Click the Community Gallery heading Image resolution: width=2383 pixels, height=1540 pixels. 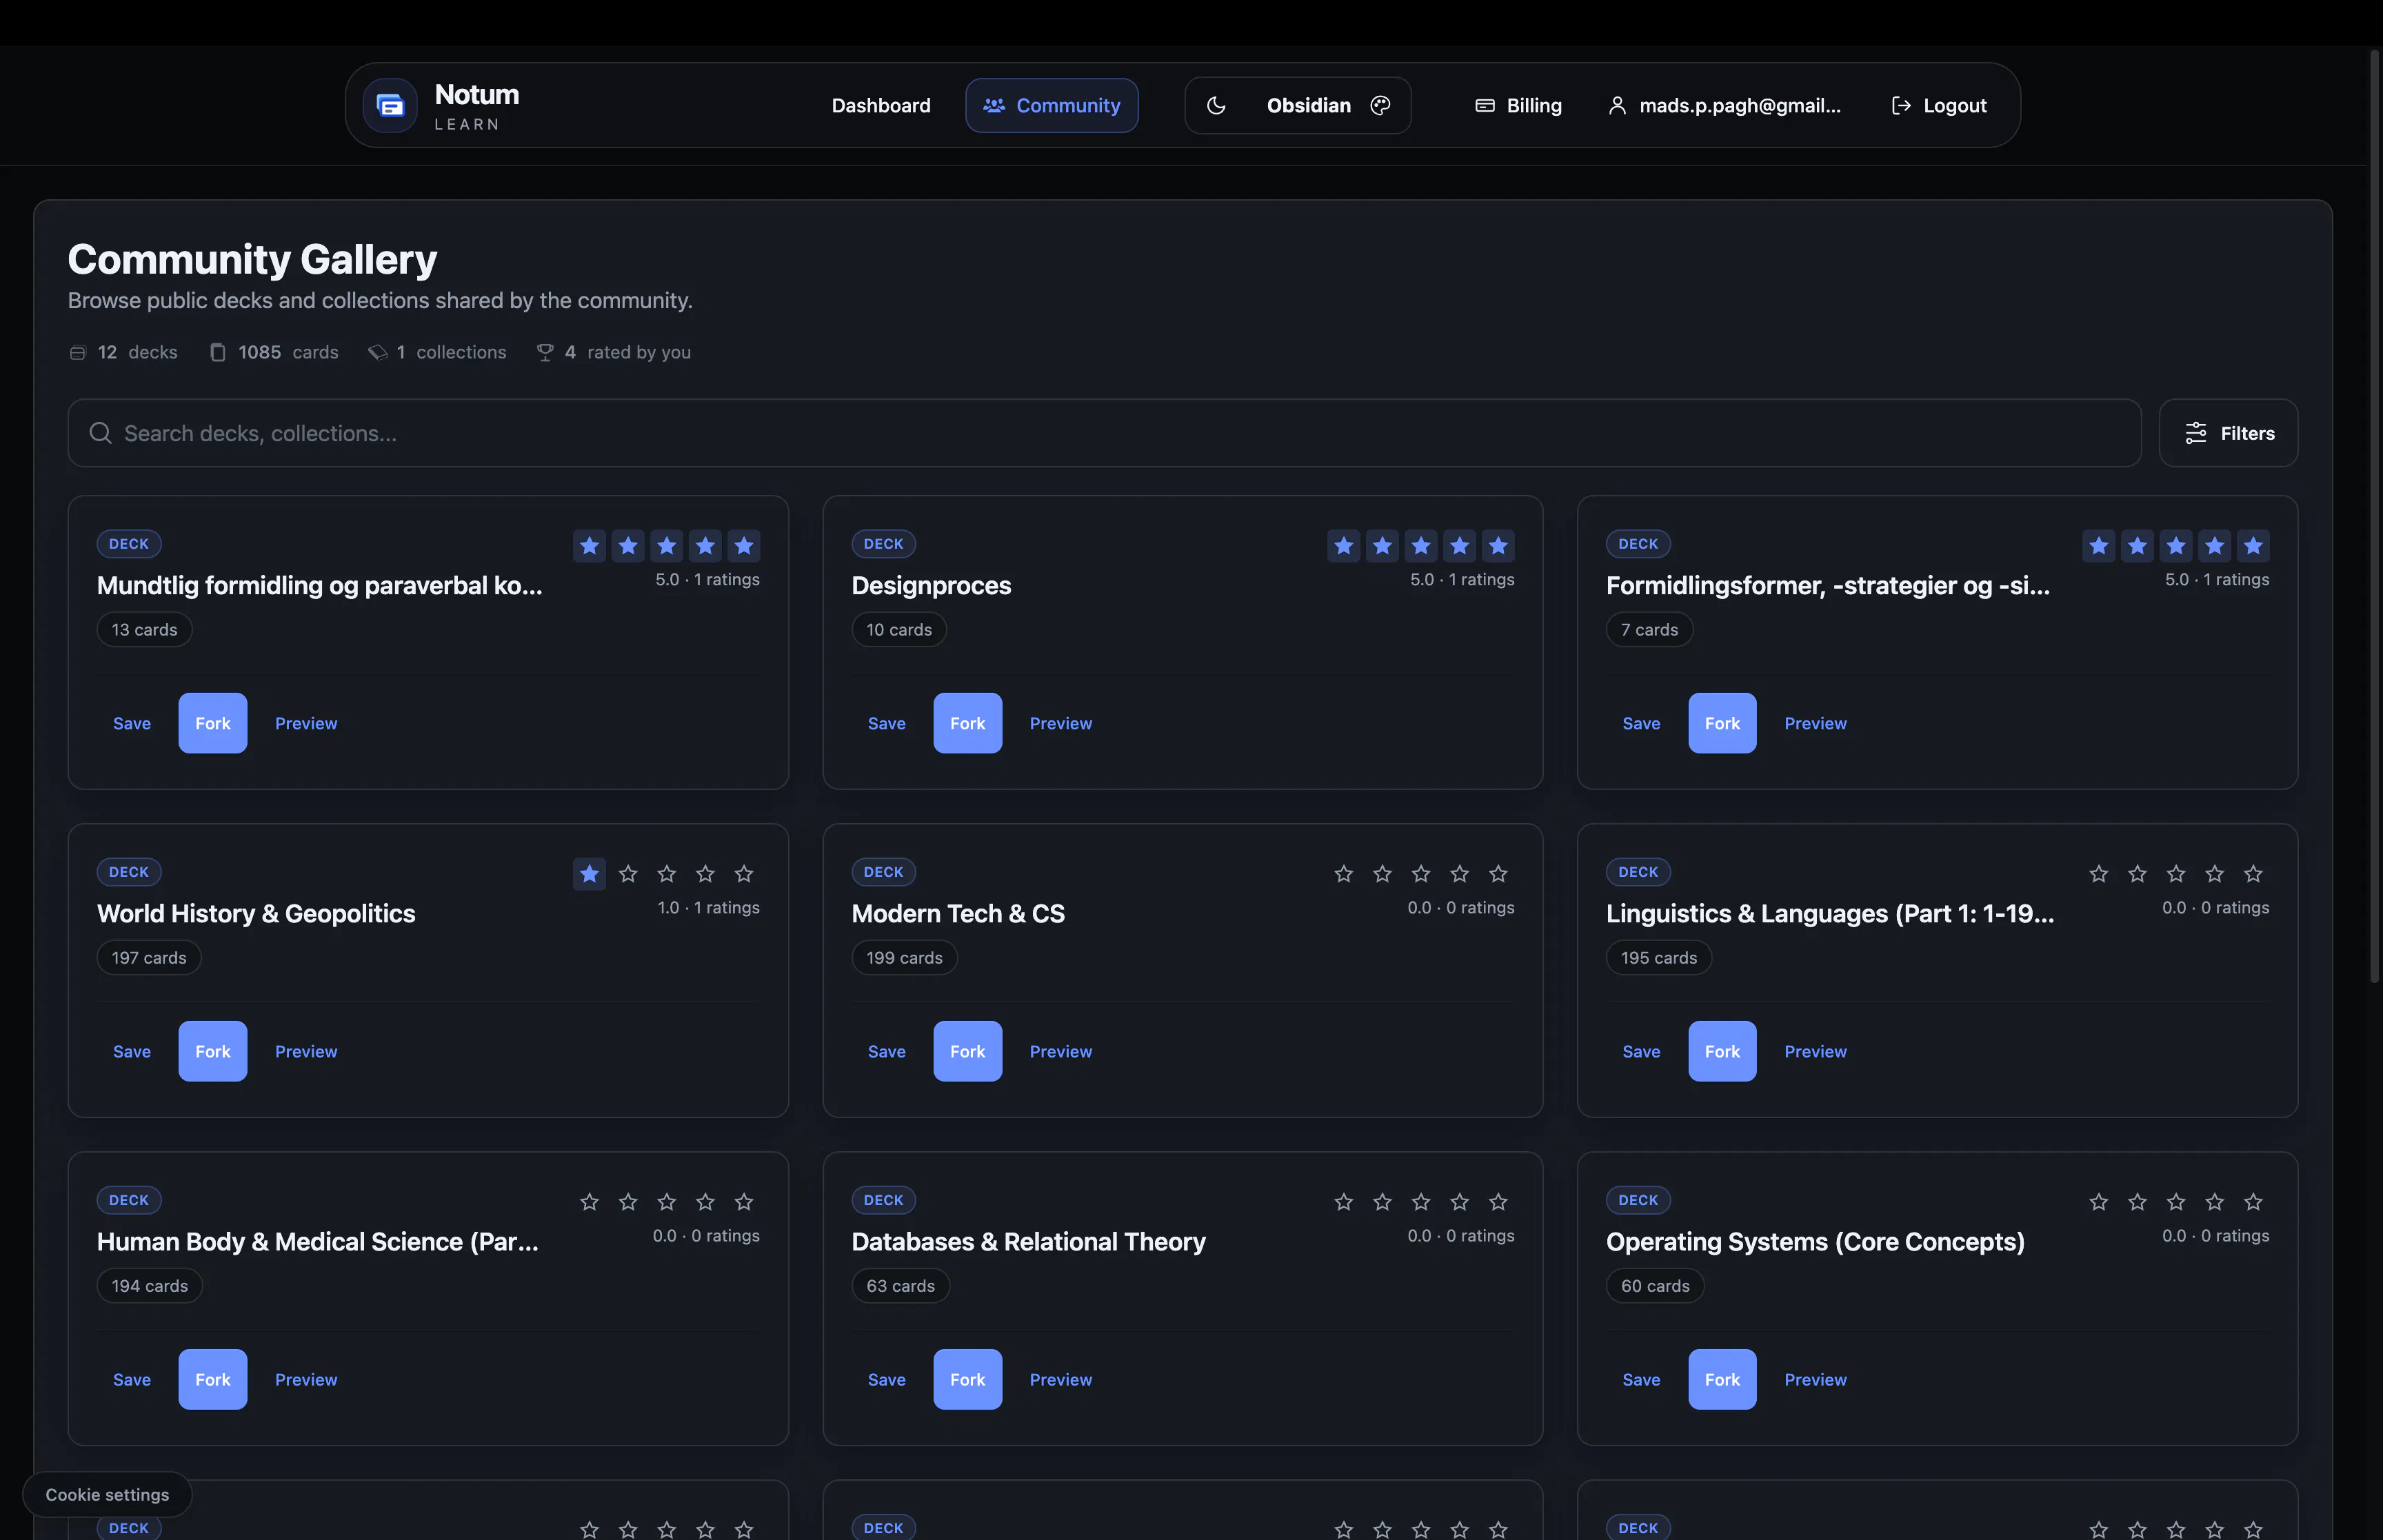point(252,259)
